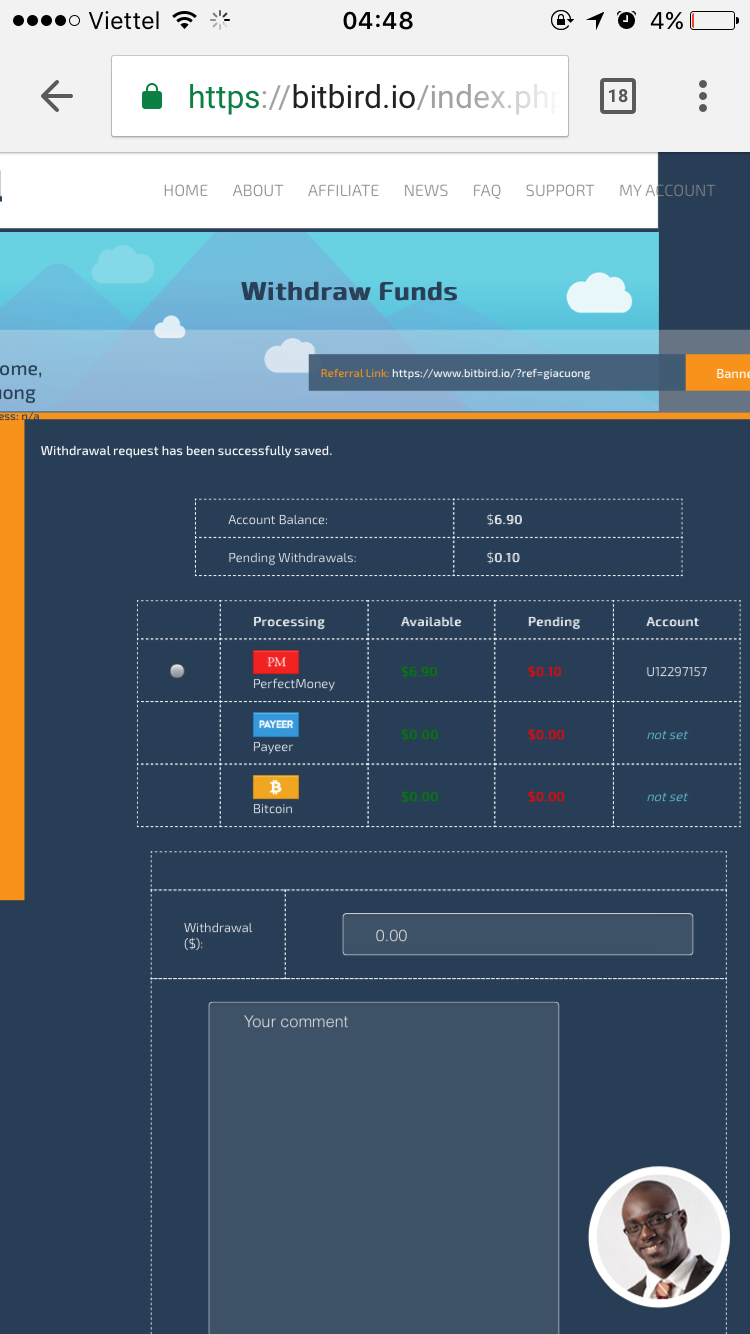Tap the rotation lock status icon
Image resolution: width=750 pixels, height=1334 pixels.
562,20
